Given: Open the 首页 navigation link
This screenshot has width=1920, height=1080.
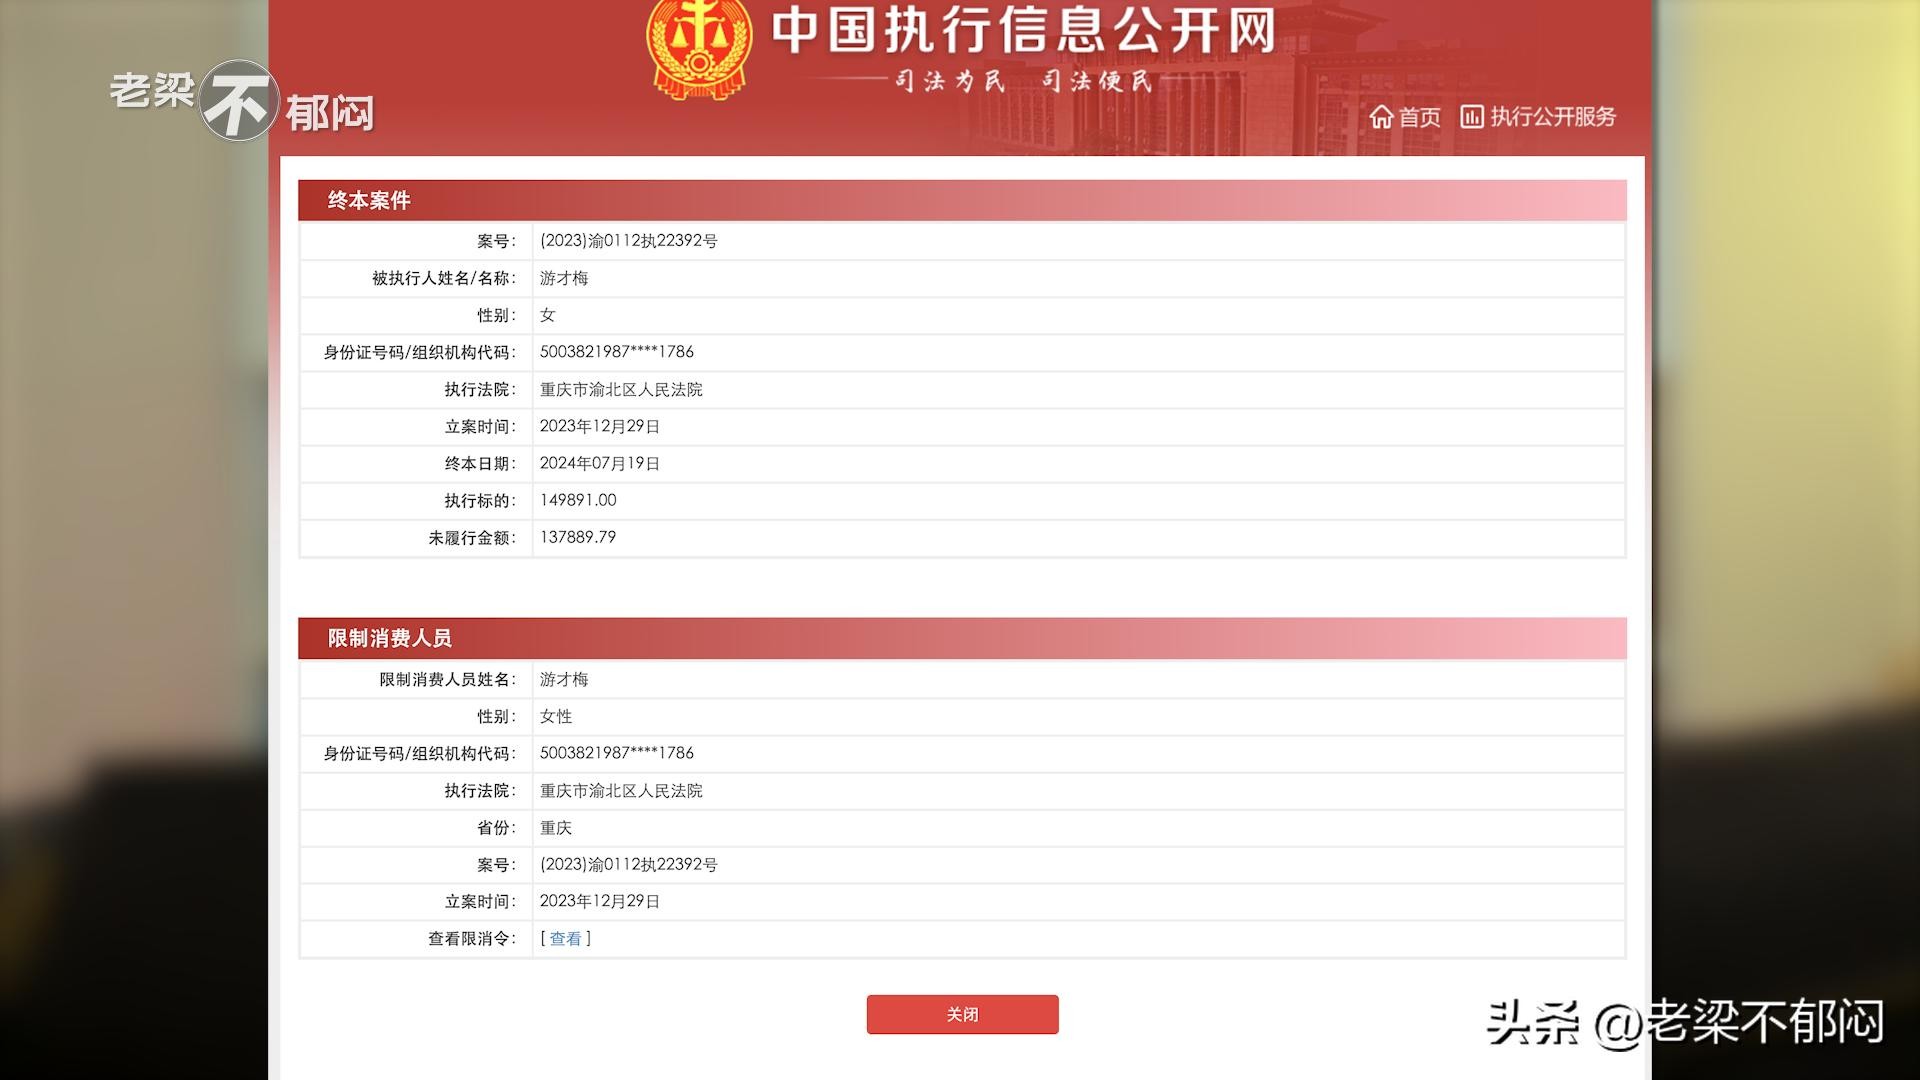Looking at the screenshot, I should point(1419,117).
